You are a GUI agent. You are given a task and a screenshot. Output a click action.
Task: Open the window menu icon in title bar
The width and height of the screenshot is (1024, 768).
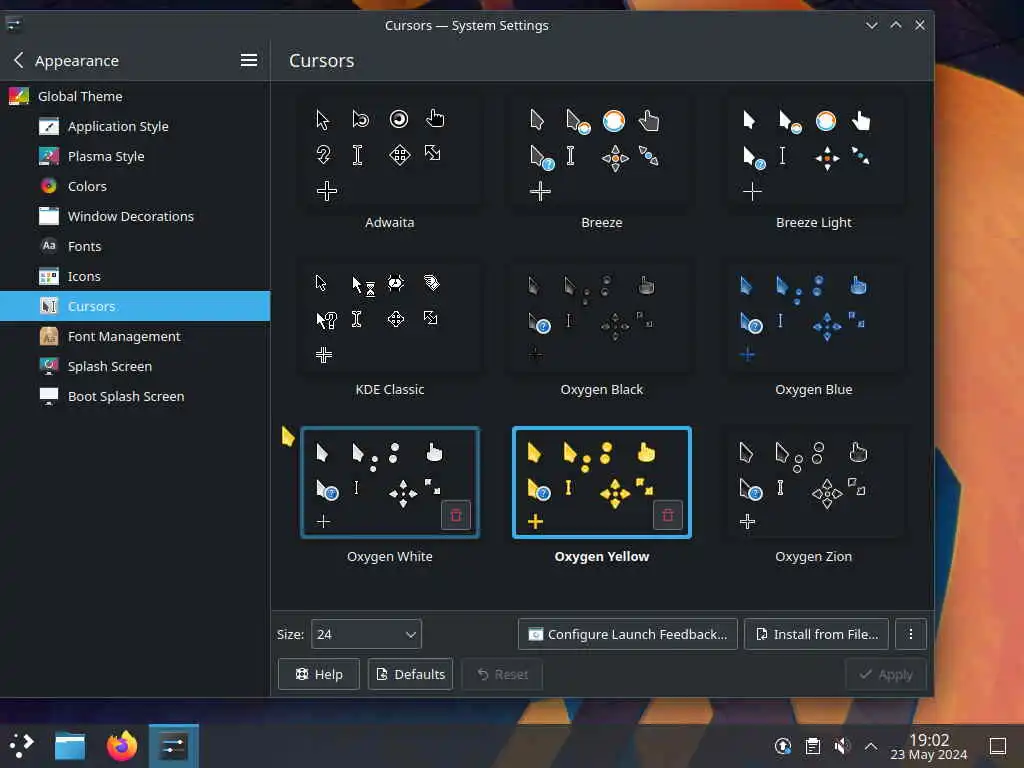14,25
